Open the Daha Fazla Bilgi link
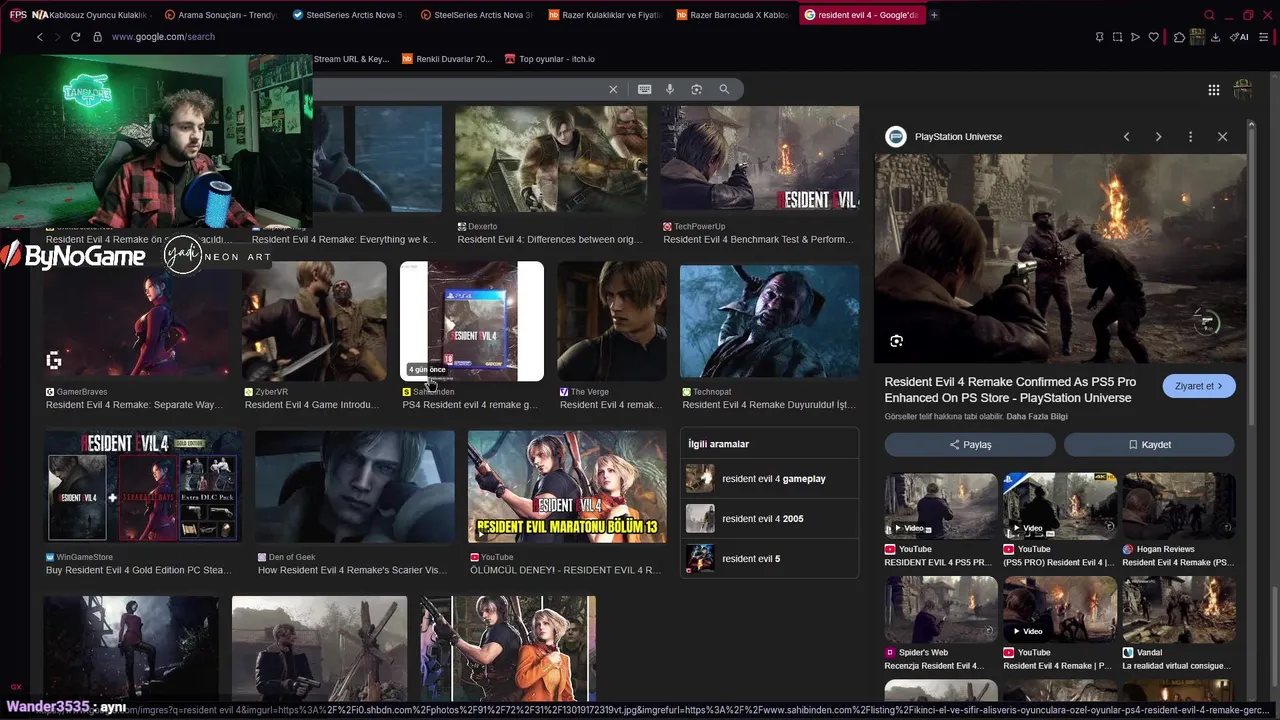1280x720 pixels. 1037,416
